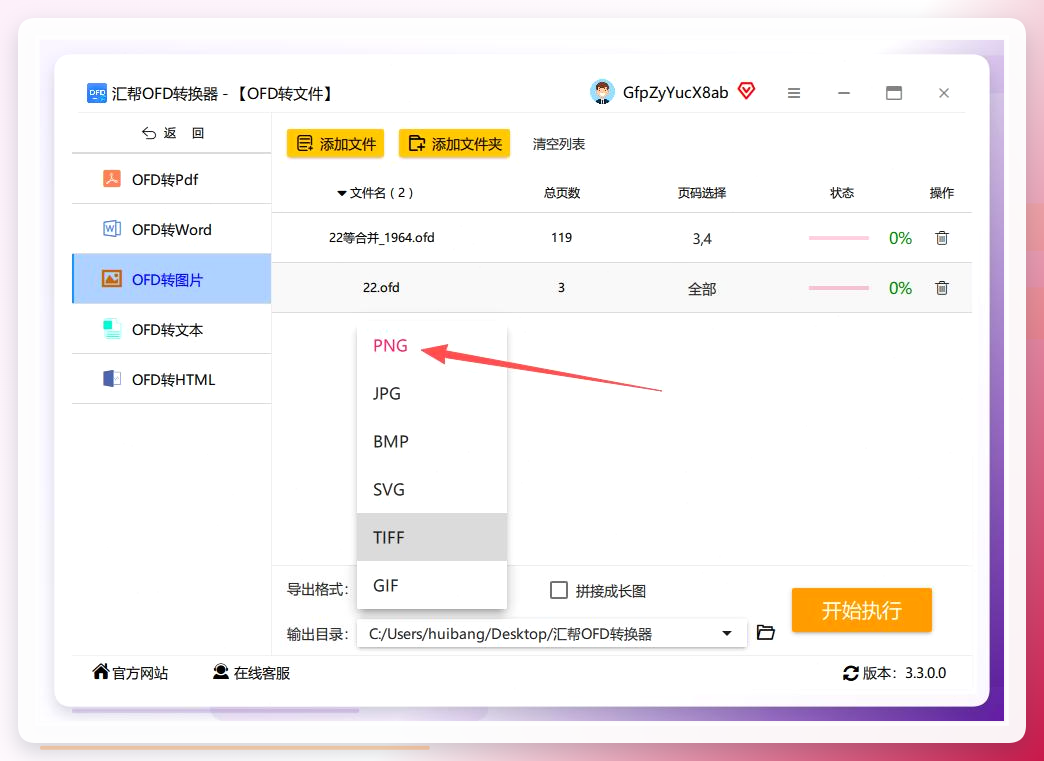Click progress bar of 22等合并_1964.ofd row

click(x=838, y=238)
